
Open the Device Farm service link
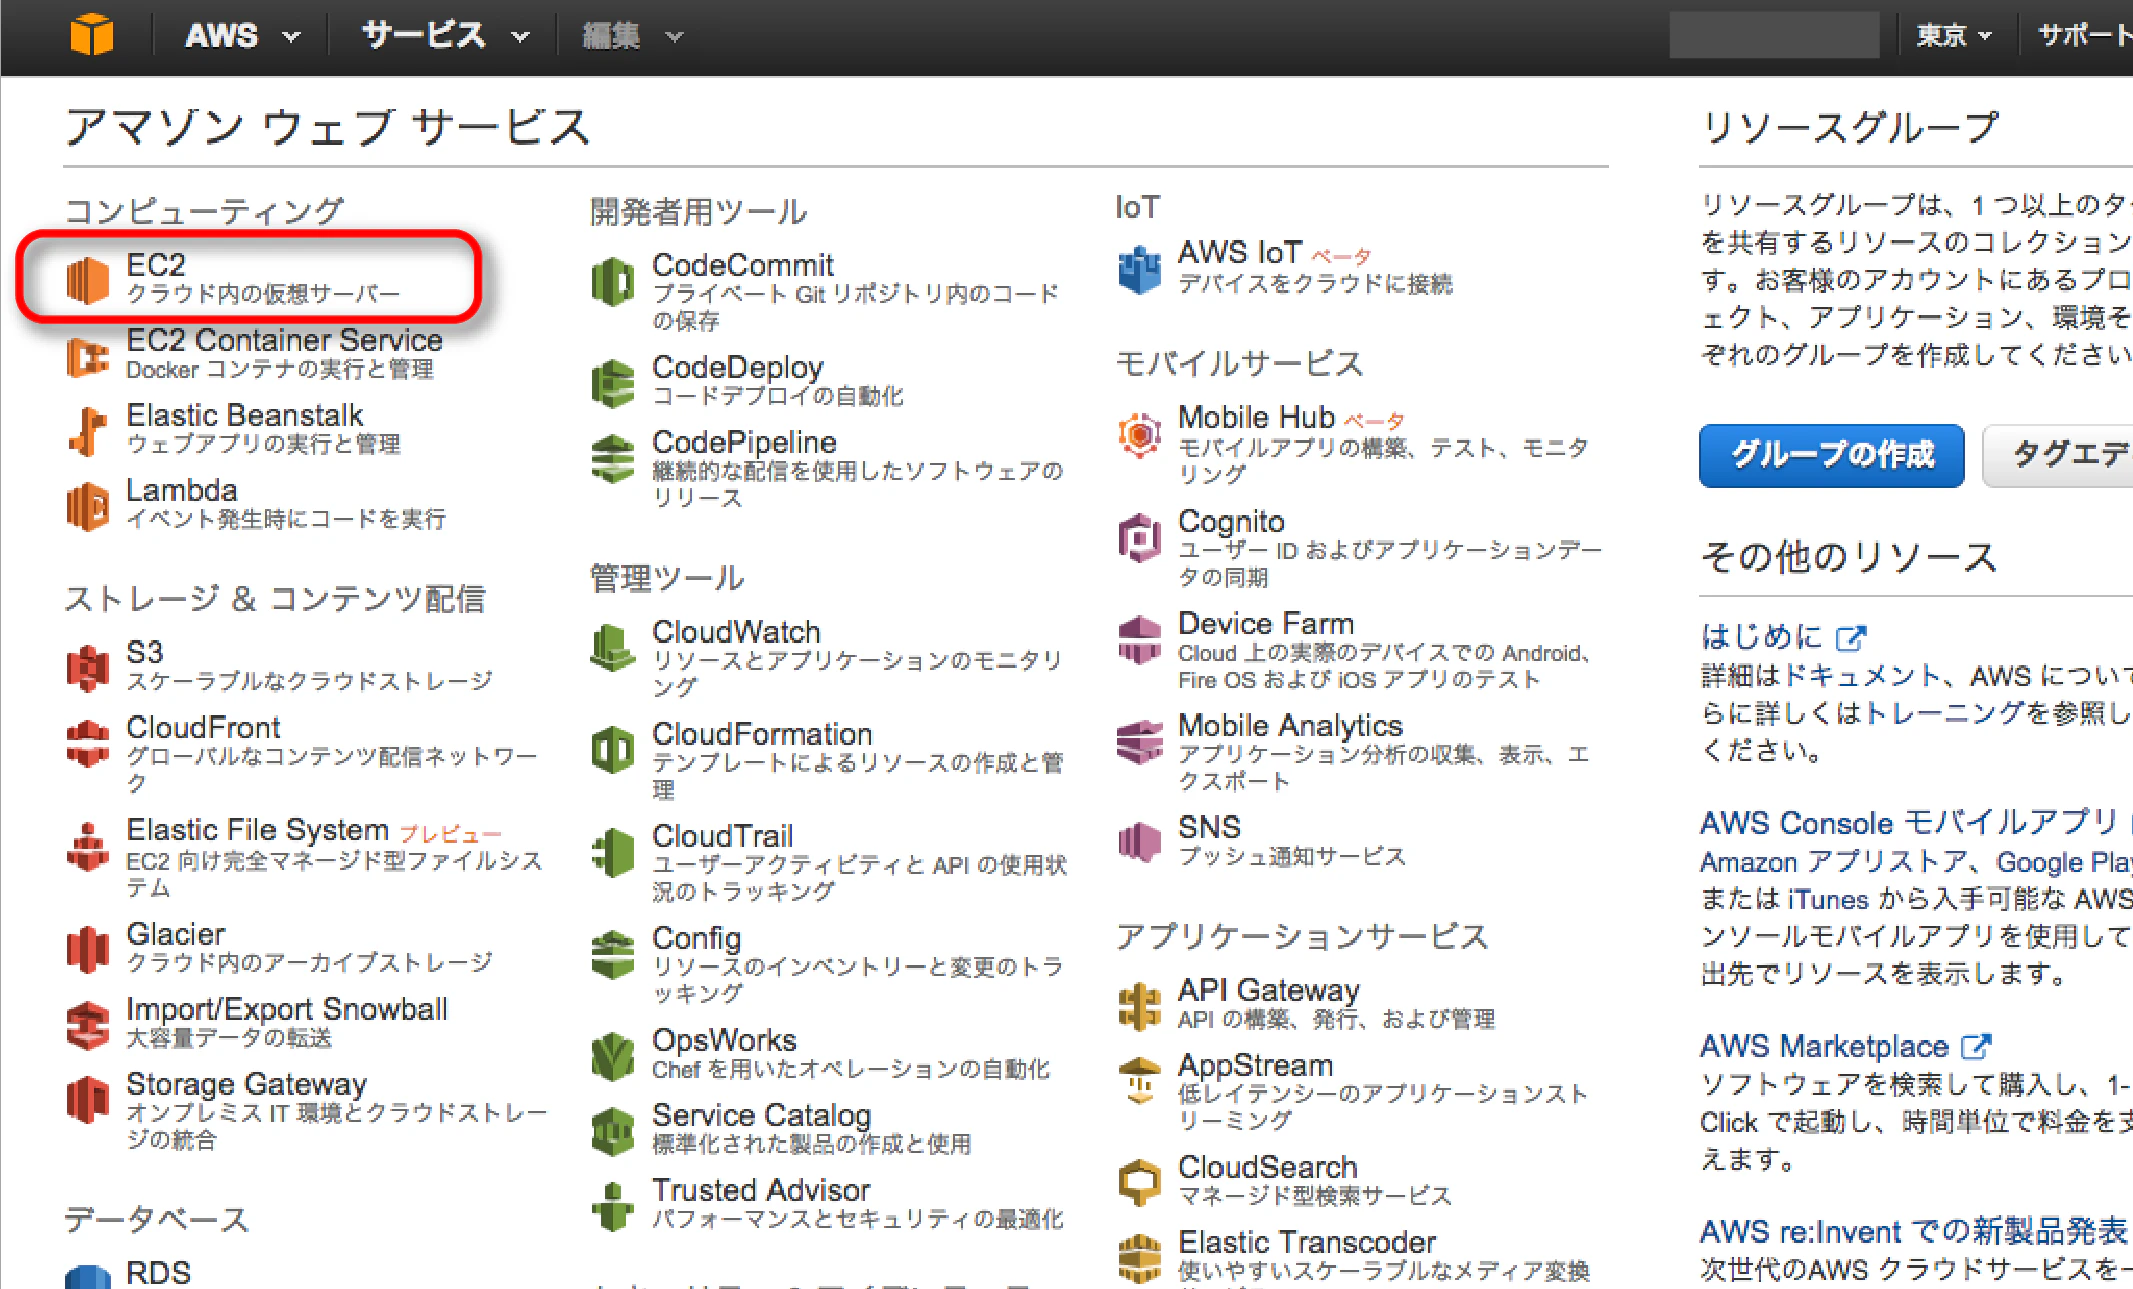pyautogui.click(x=1266, y=623)
